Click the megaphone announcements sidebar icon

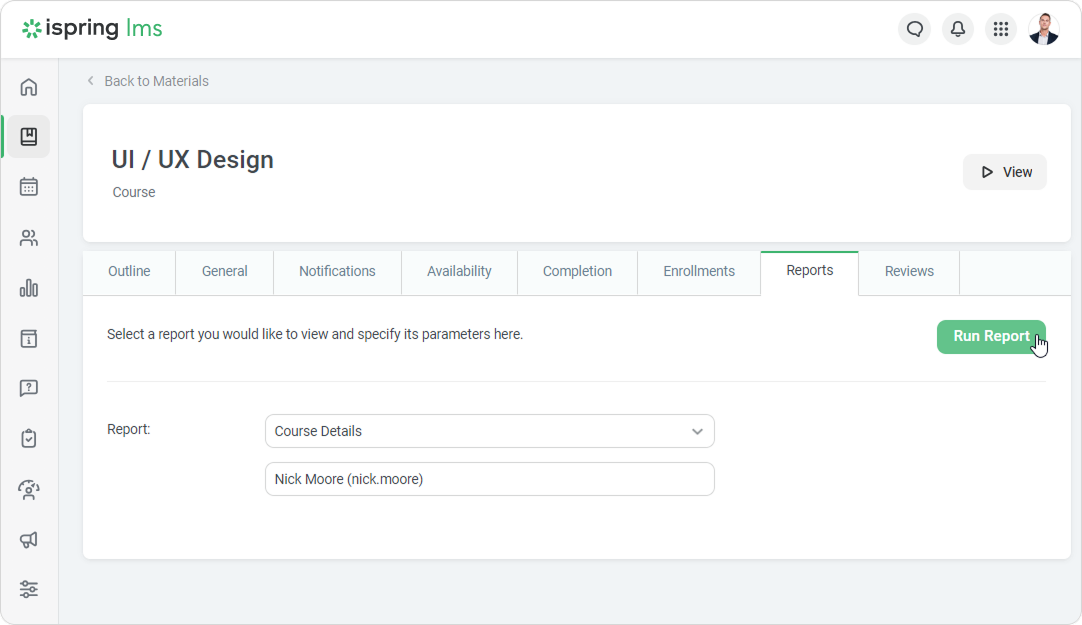(28, 540)
